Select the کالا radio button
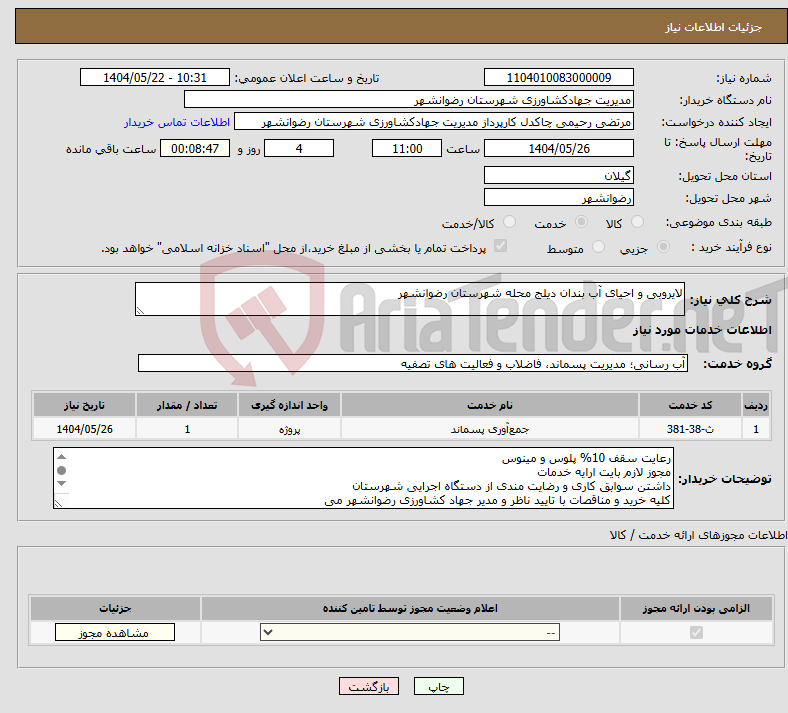The image size is (788, 713). click(638, 223)
